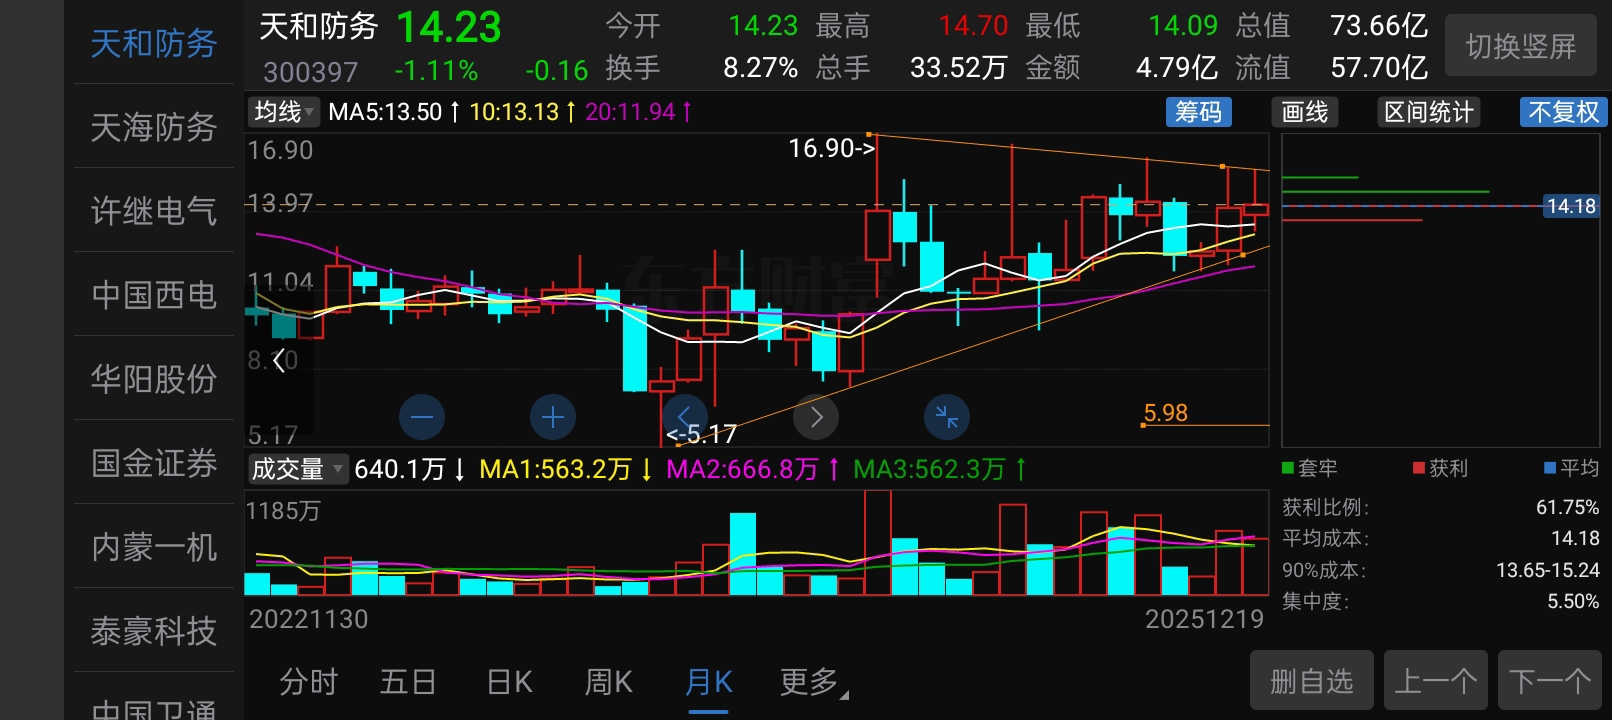Toggle the 筹码 chip distribution panel
This screenshot has height=720, width=1612.
click(1198, 112)
